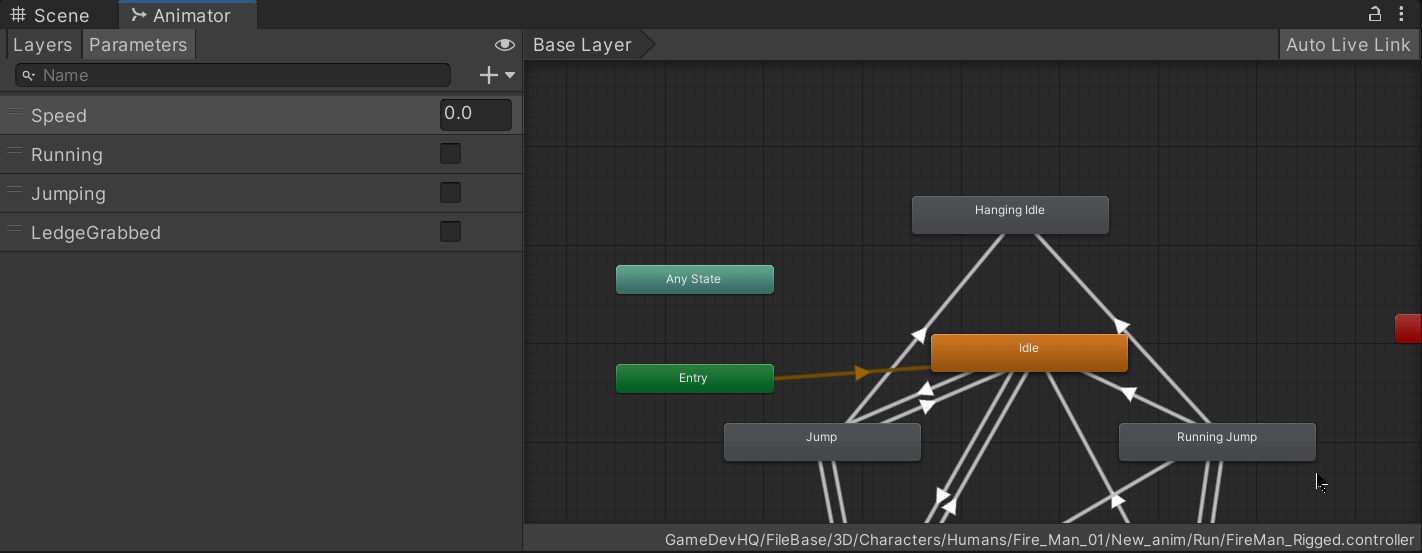Viewport: 1422px width, 553px height.
Task: Toggle parameter panel visibility eye icon
Action: [505, 45]
